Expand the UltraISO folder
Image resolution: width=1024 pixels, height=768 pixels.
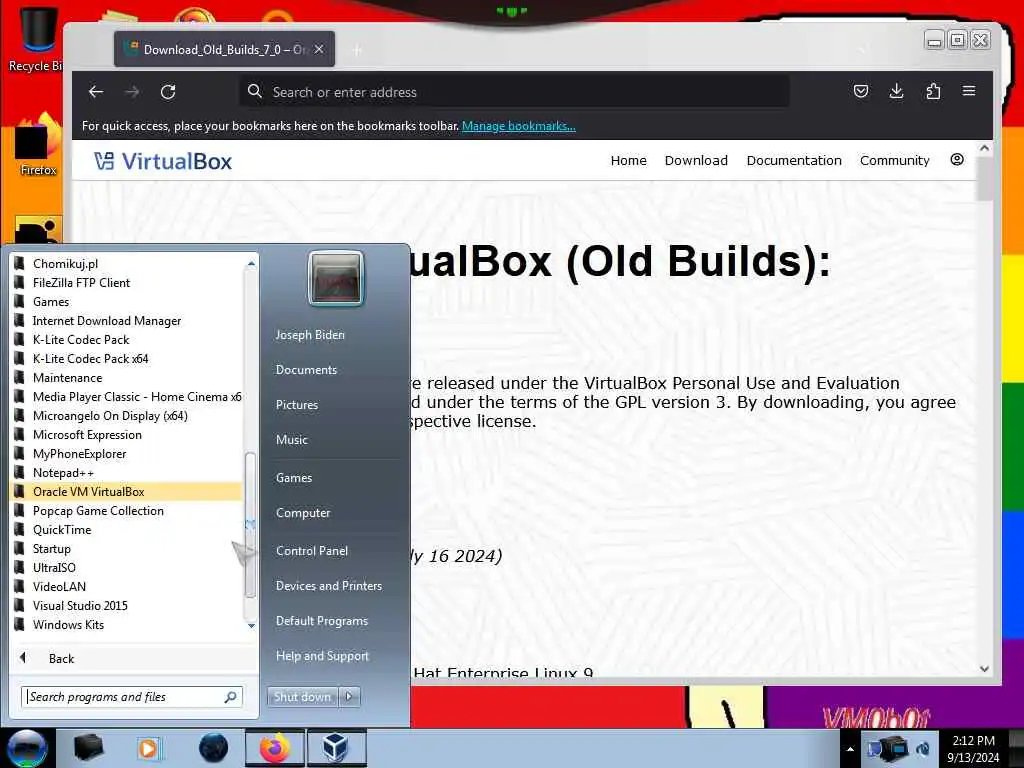126,568
